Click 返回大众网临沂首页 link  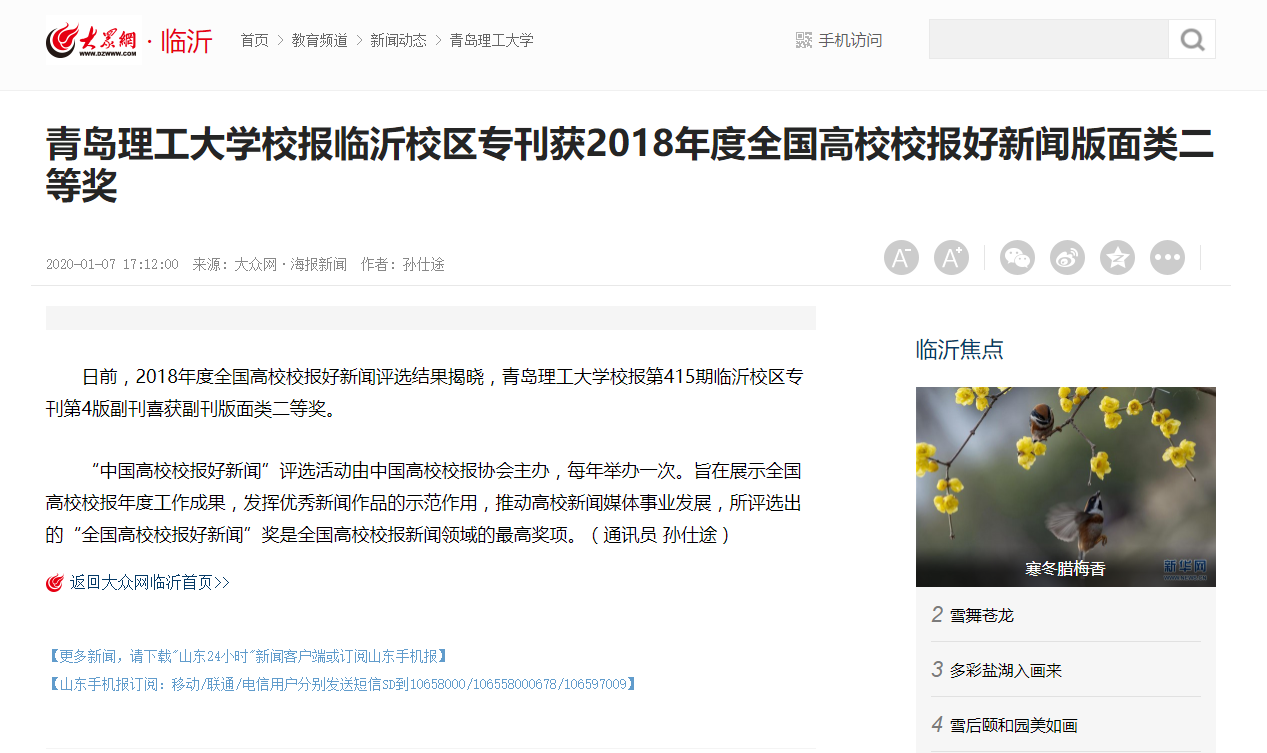pos(149,582)
